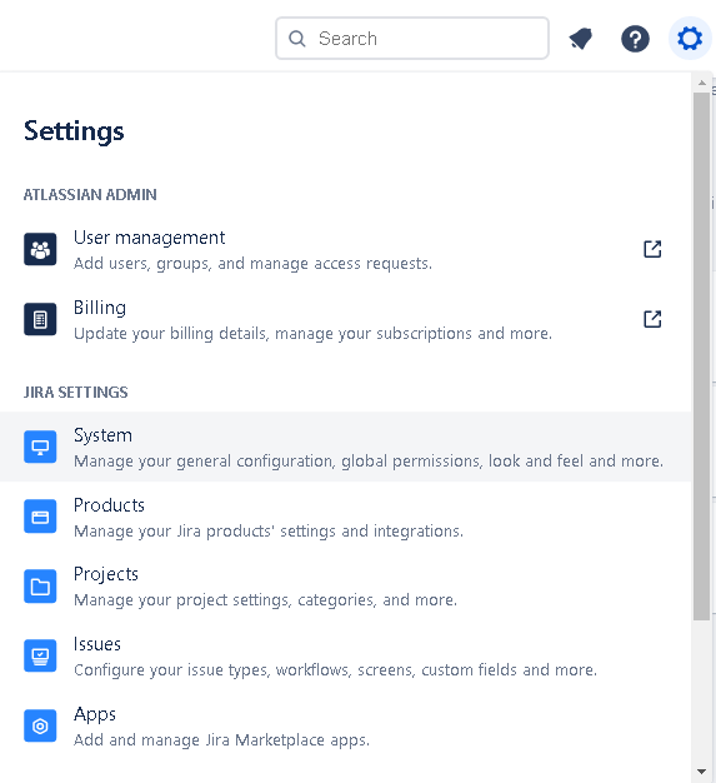This screenshot has height=784, width=716.
Task: Click 'Add and manage Jira Marketplace apps.' text
Action: (x=222, y=740)
